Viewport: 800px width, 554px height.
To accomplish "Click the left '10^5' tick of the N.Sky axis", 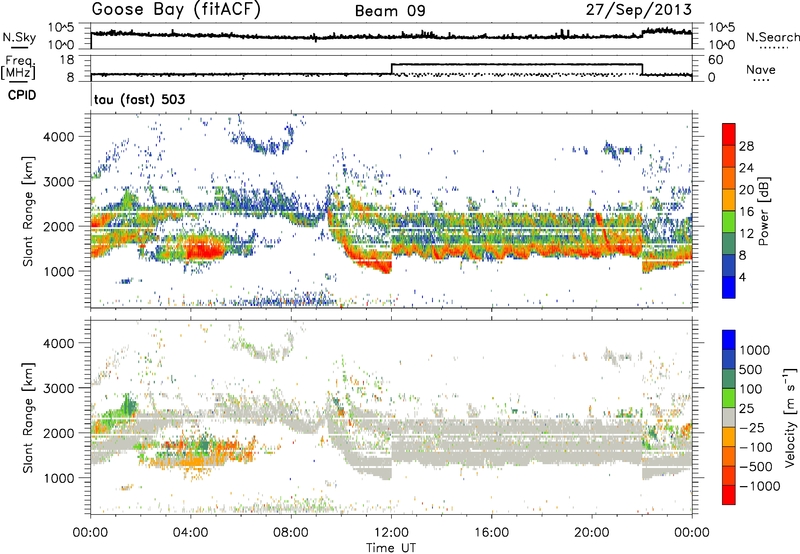I will [61, 27].
